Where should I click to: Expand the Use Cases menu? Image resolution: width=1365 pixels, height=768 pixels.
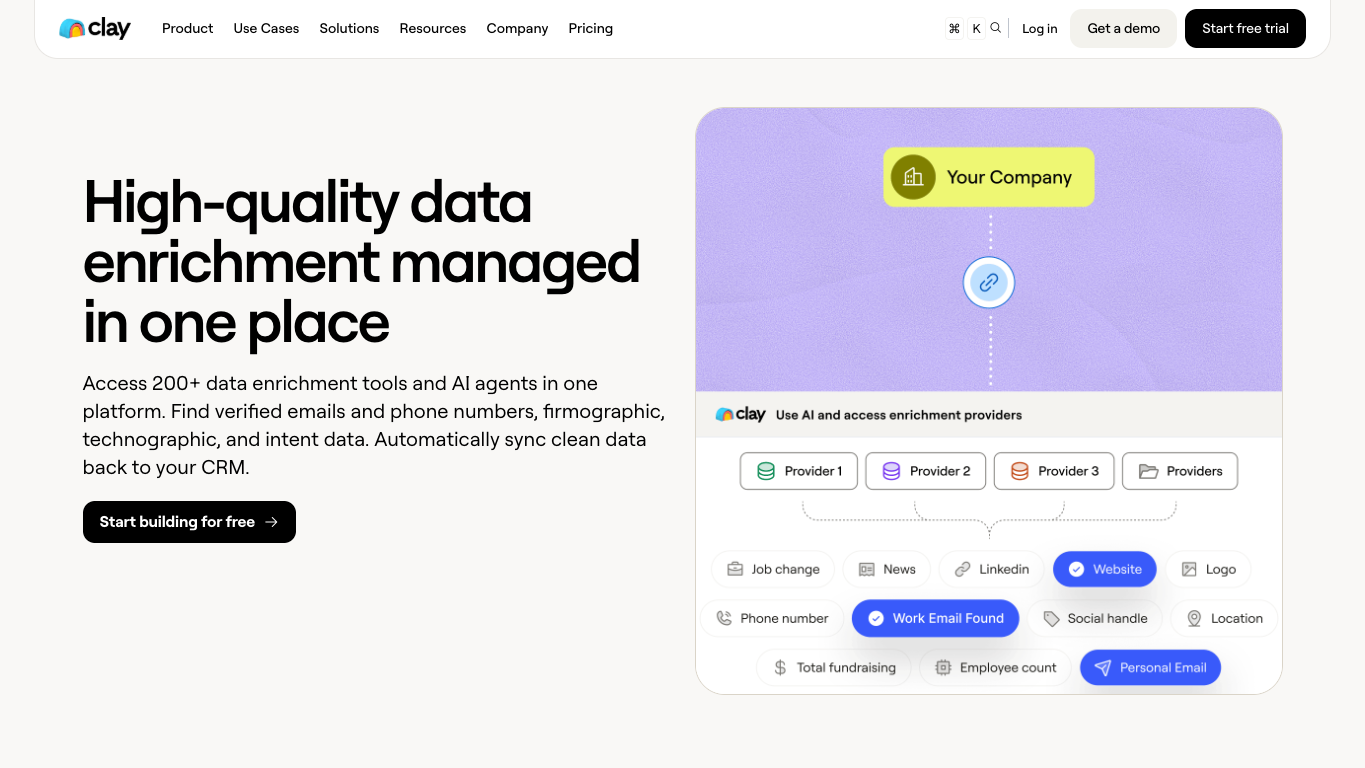(x=266, y=28)
